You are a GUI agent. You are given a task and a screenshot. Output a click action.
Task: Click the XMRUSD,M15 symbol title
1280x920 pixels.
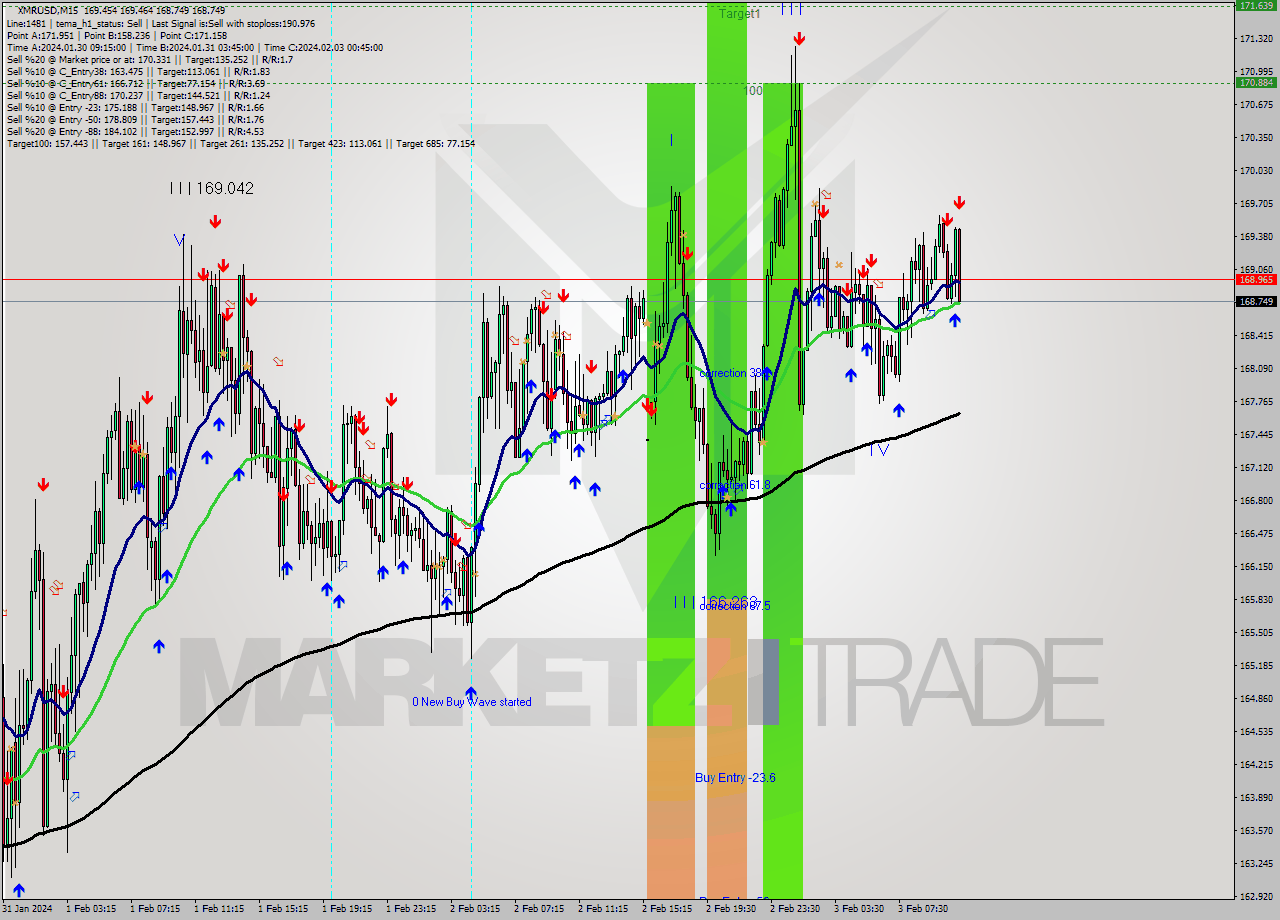pyautogui.click(x=47, y=10)
